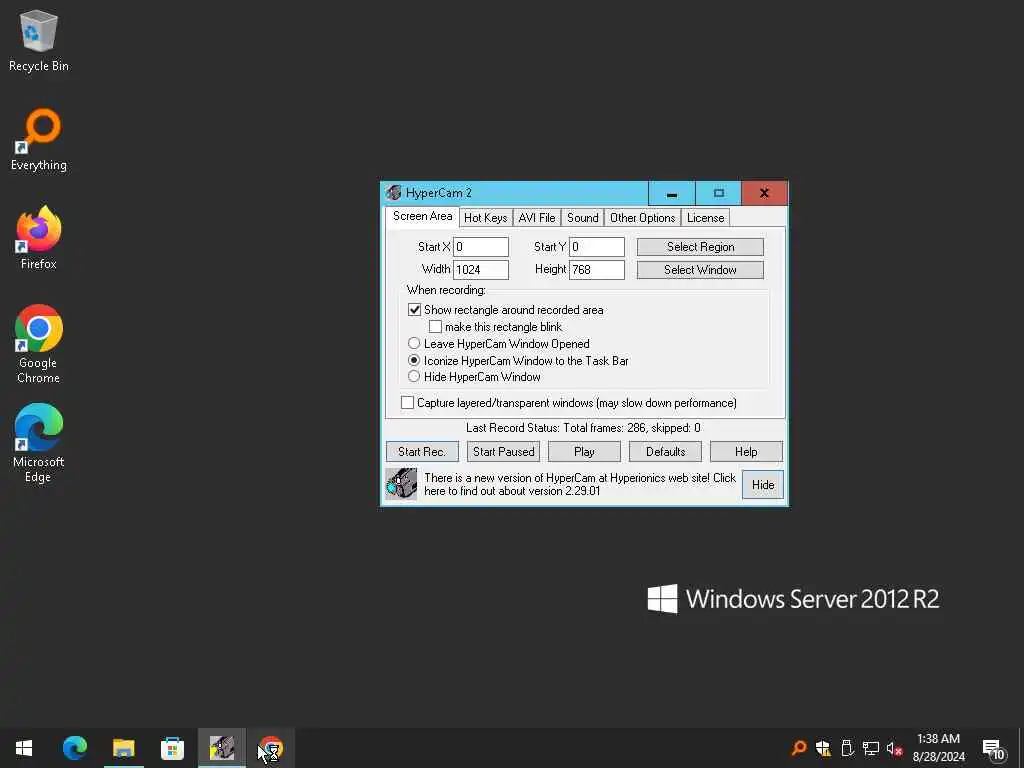
Task: Enable Capture layered/transparent windows
Action: (407, 402)
